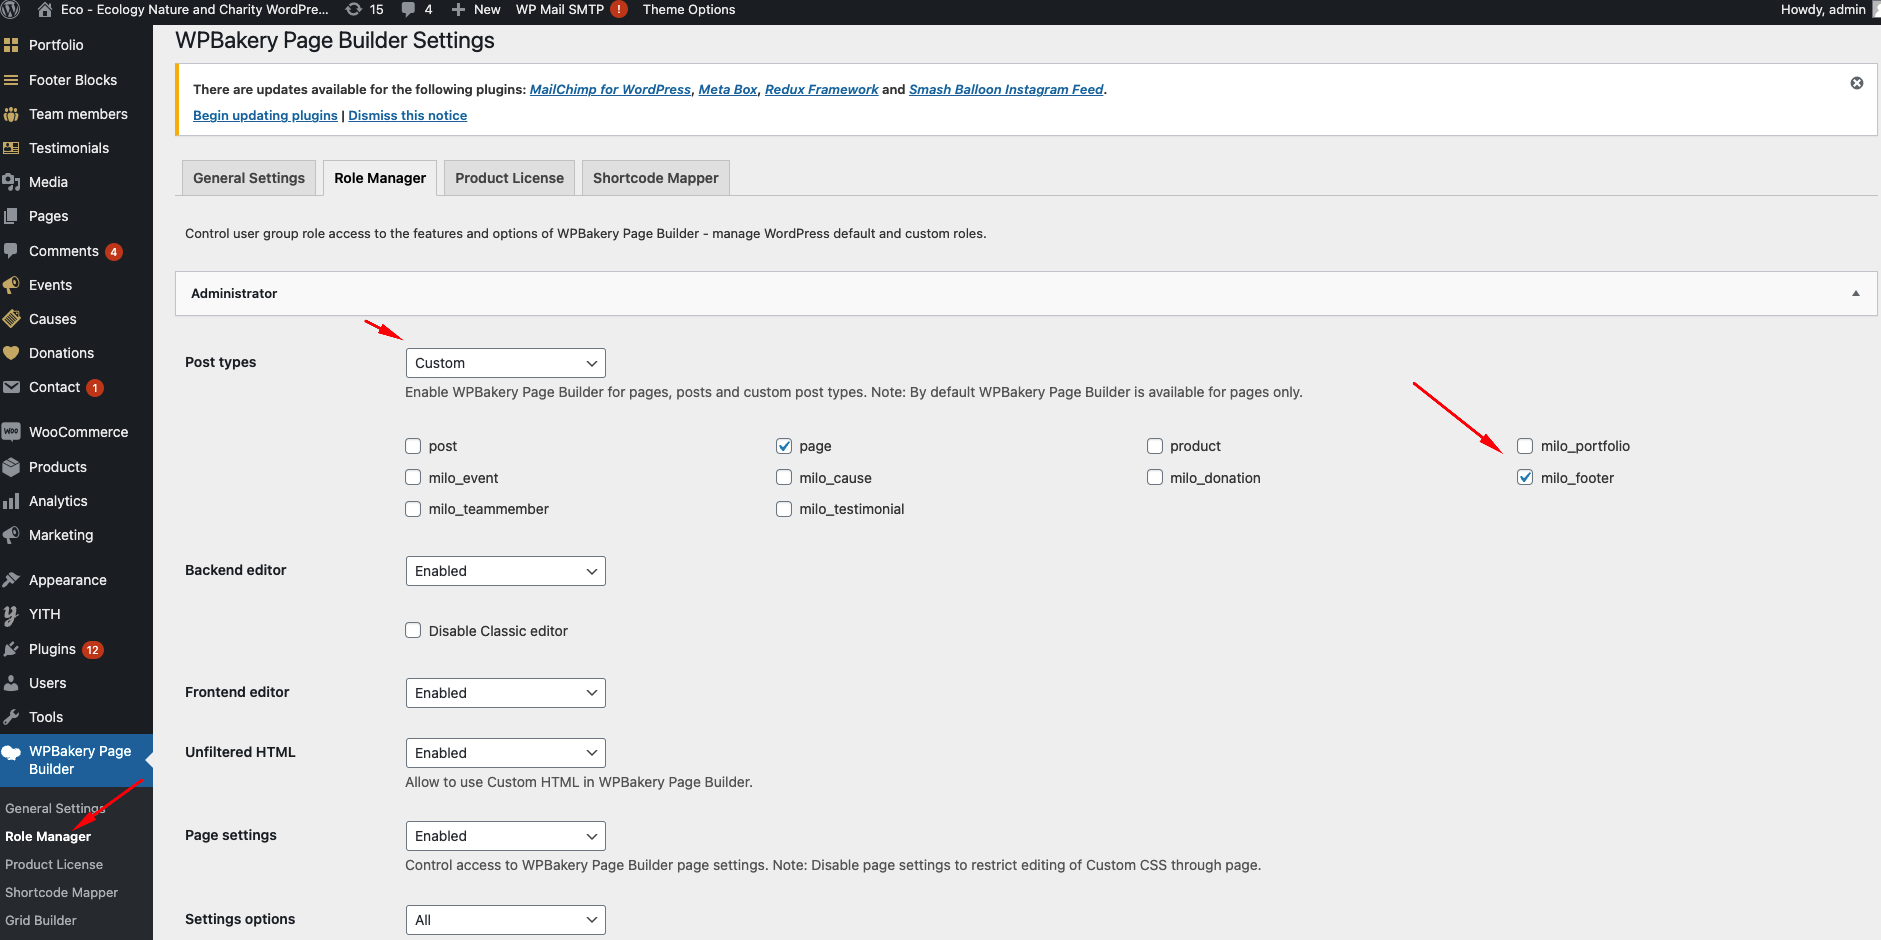Check the milo_testimonial checkbox
The height and width of the screenshot is (940, 1881).
(x=784, y=509)
